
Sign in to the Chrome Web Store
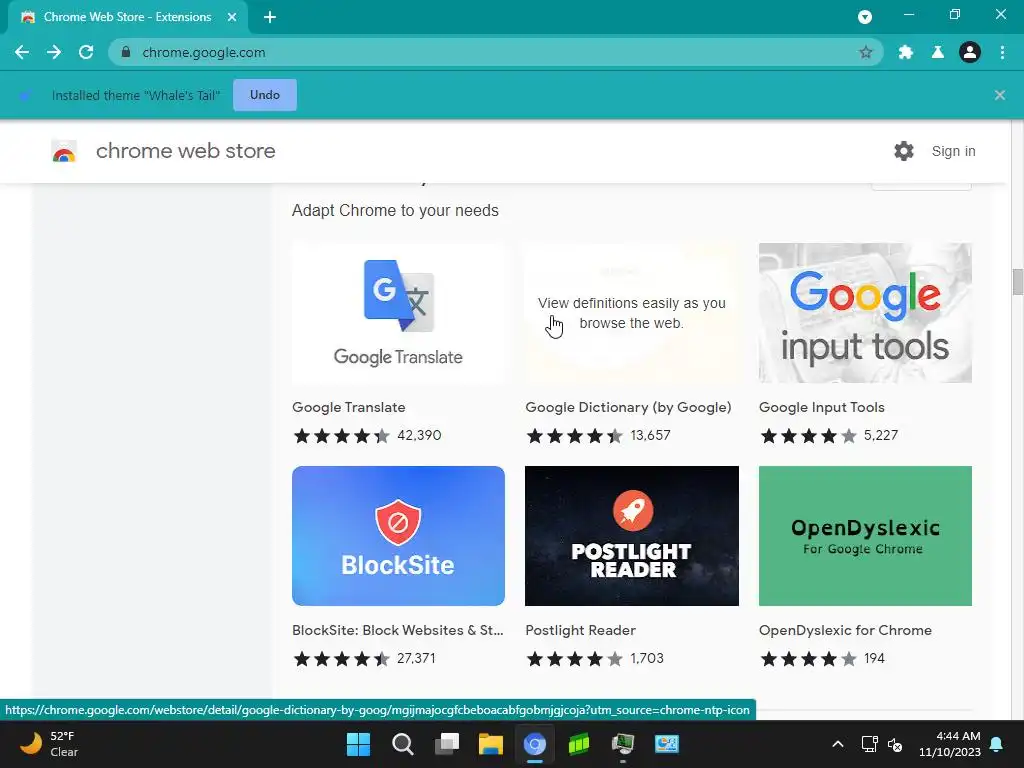(x=953, y=151)
